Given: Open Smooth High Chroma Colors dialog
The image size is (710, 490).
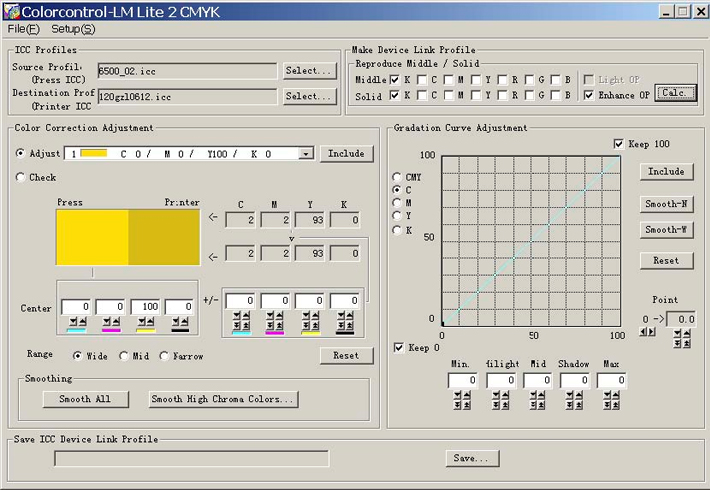Looking at the screenshot, I should click(224, 399).
